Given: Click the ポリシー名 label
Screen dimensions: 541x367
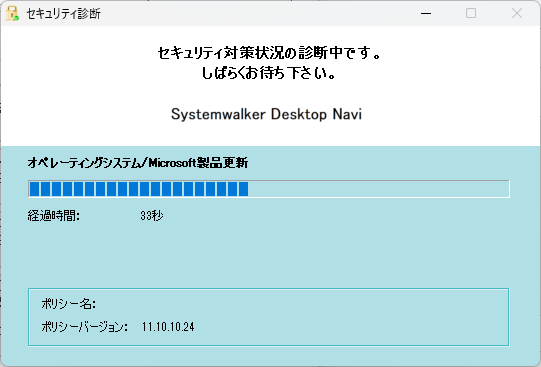Looking at the screenshot, I should [x=69, y=304].
